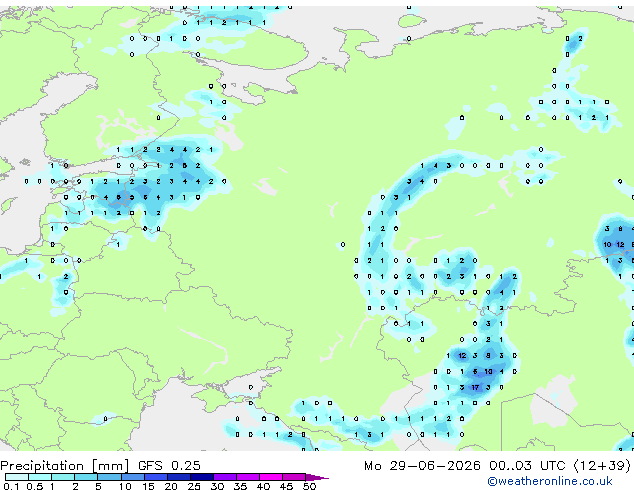Click legend label '0.1'
The height and width of the screenshot is (490, 634).
pos(11,486)
